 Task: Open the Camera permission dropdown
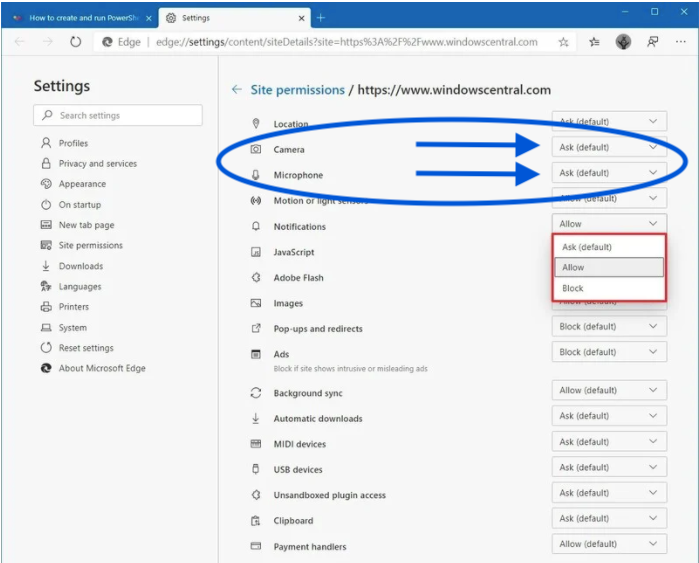click(x=609, y=147)
